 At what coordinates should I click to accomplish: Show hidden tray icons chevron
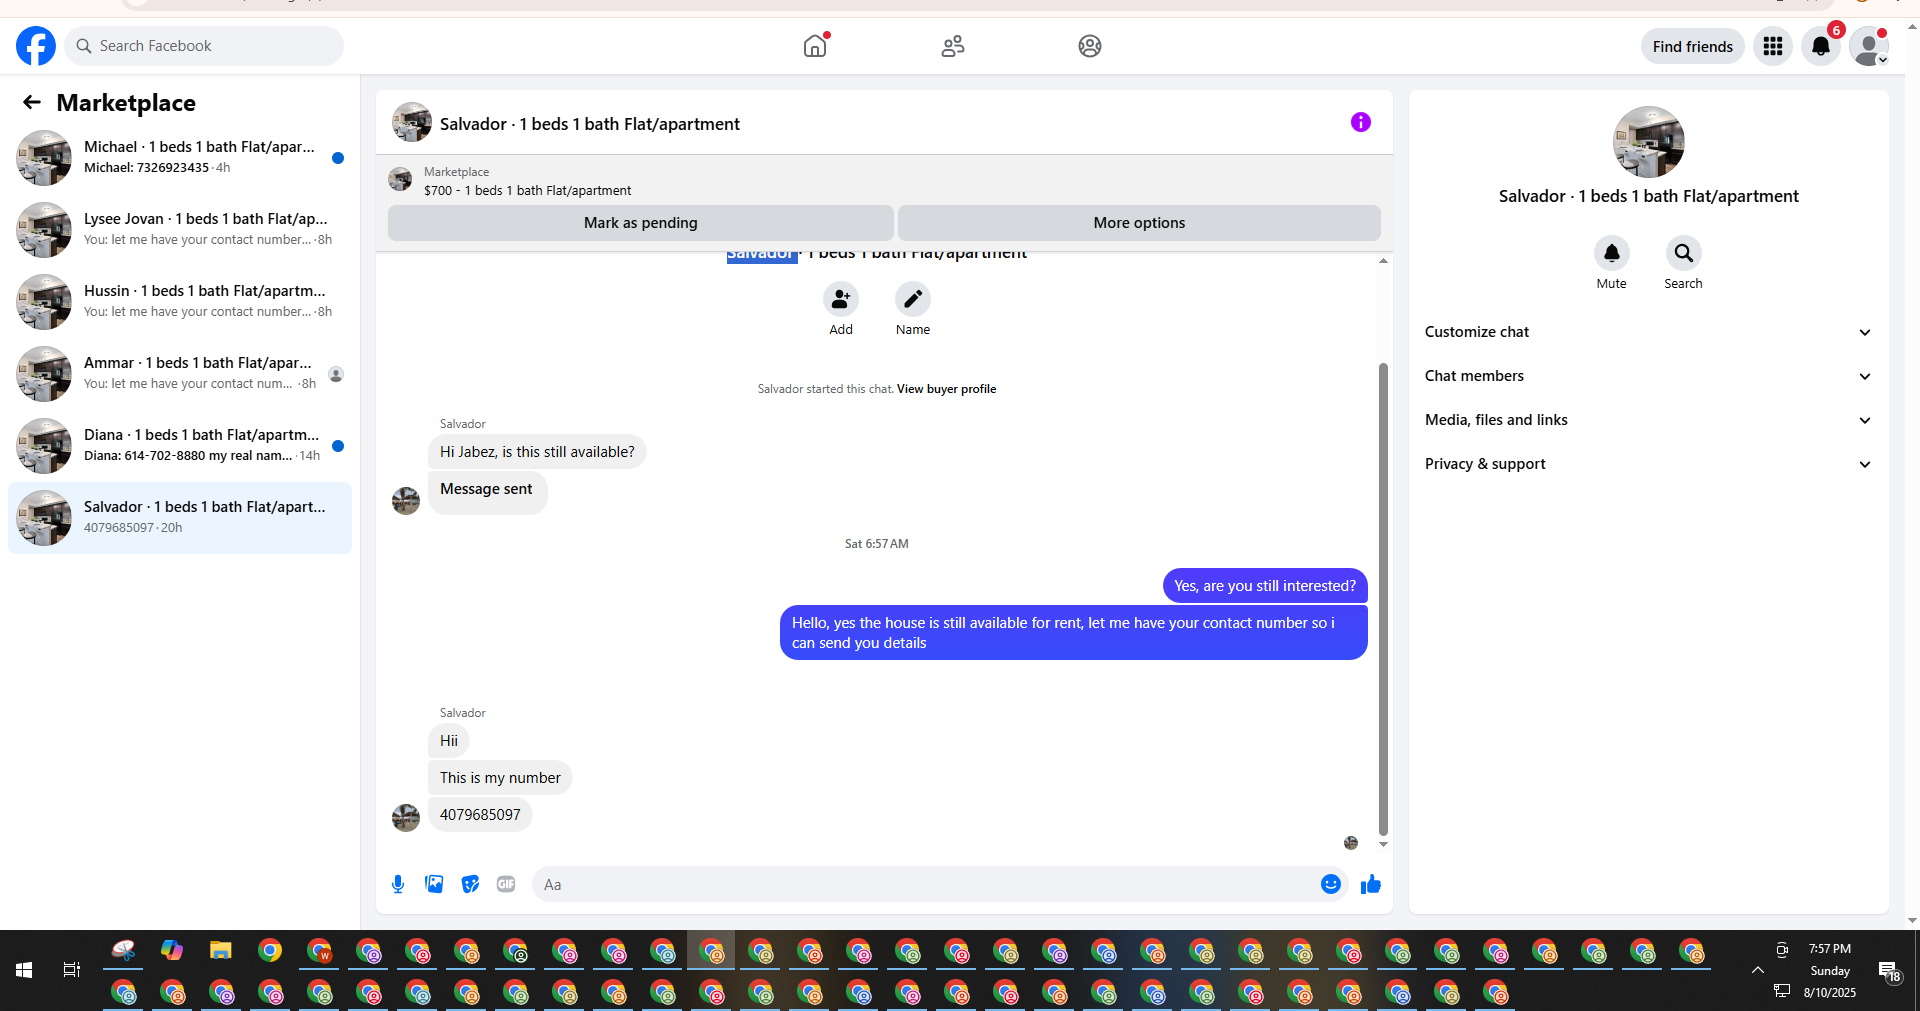[x=1758, y=970]
